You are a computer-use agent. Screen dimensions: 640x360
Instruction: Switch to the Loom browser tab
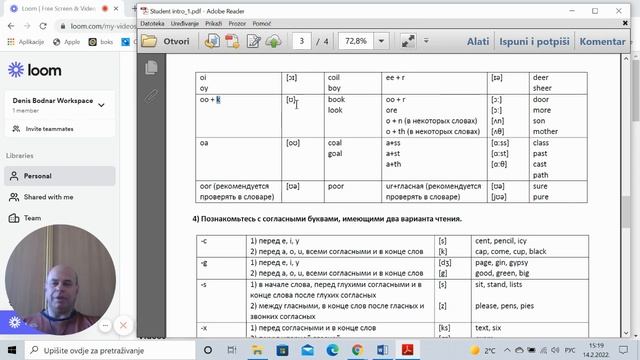pyautogui.click(x=57, y=9)
